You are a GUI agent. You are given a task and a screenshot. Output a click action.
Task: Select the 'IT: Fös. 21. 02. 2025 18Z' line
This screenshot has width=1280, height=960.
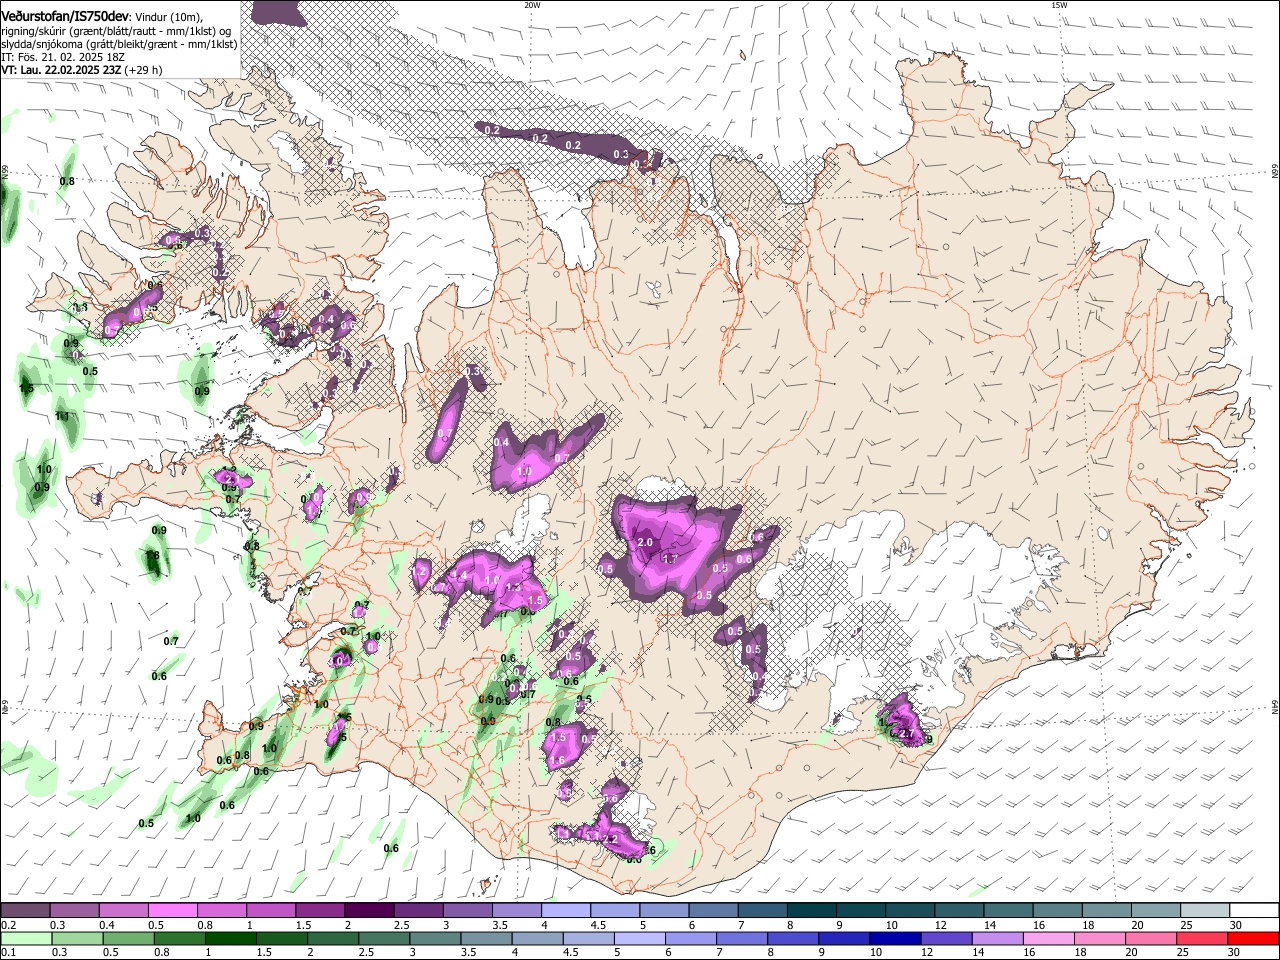click(x=63, y=57)
